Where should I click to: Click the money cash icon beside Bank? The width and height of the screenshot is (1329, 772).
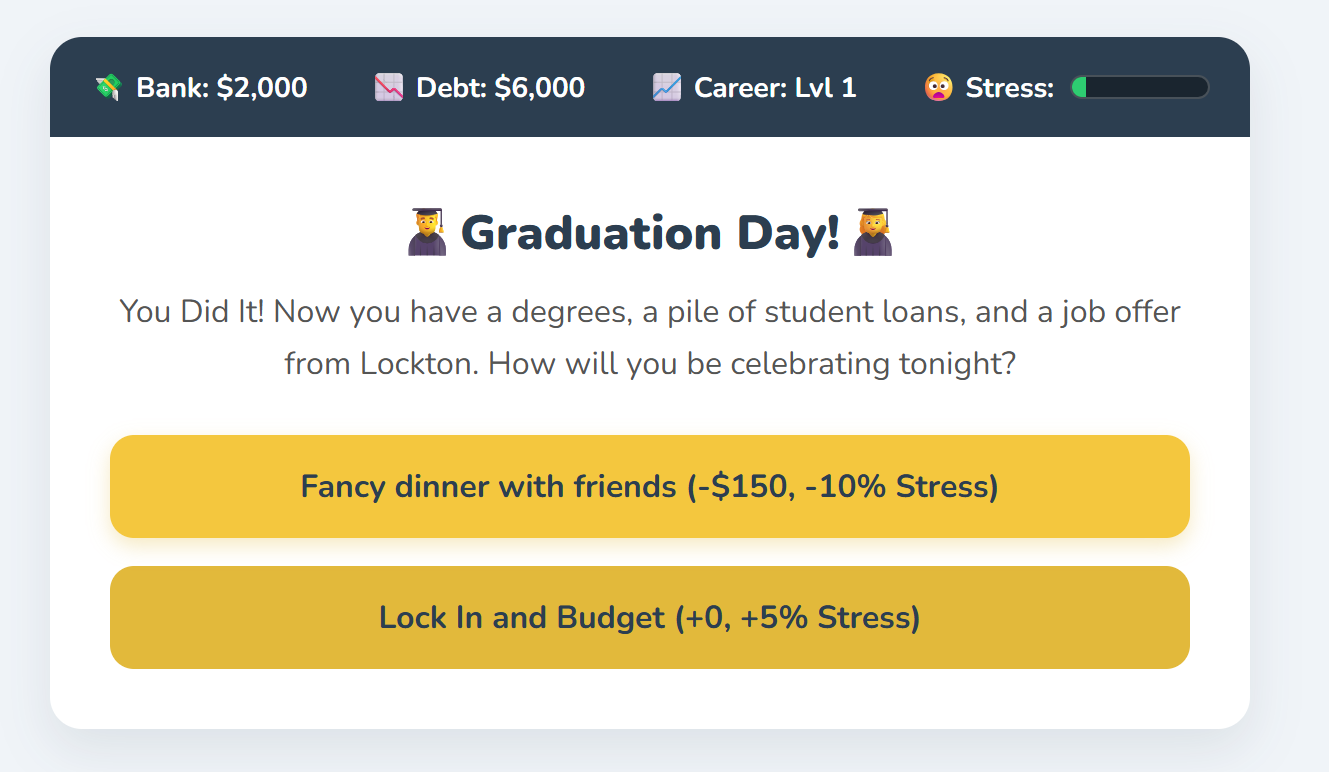point(108,88)
